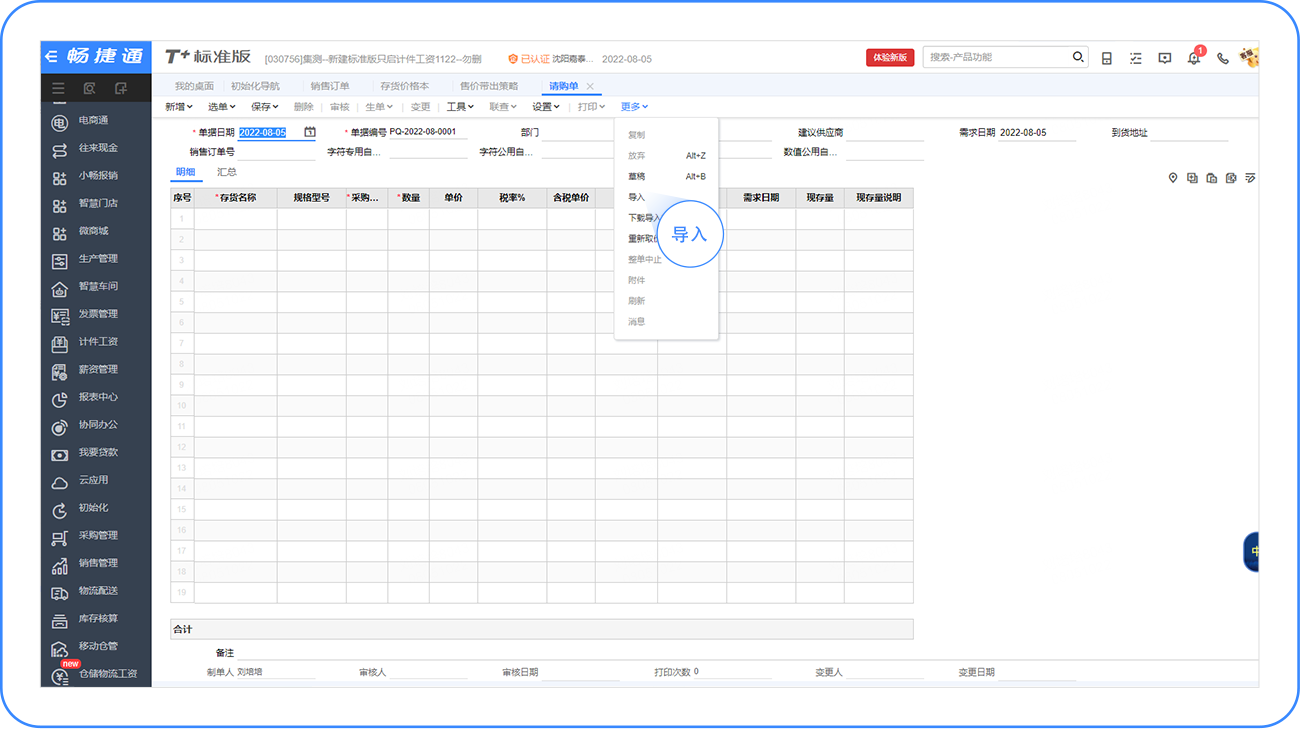Open the 薪资管理 module
Viewport: 1300px width, 729px height.
pyautogui.click(x=96, y=370)
